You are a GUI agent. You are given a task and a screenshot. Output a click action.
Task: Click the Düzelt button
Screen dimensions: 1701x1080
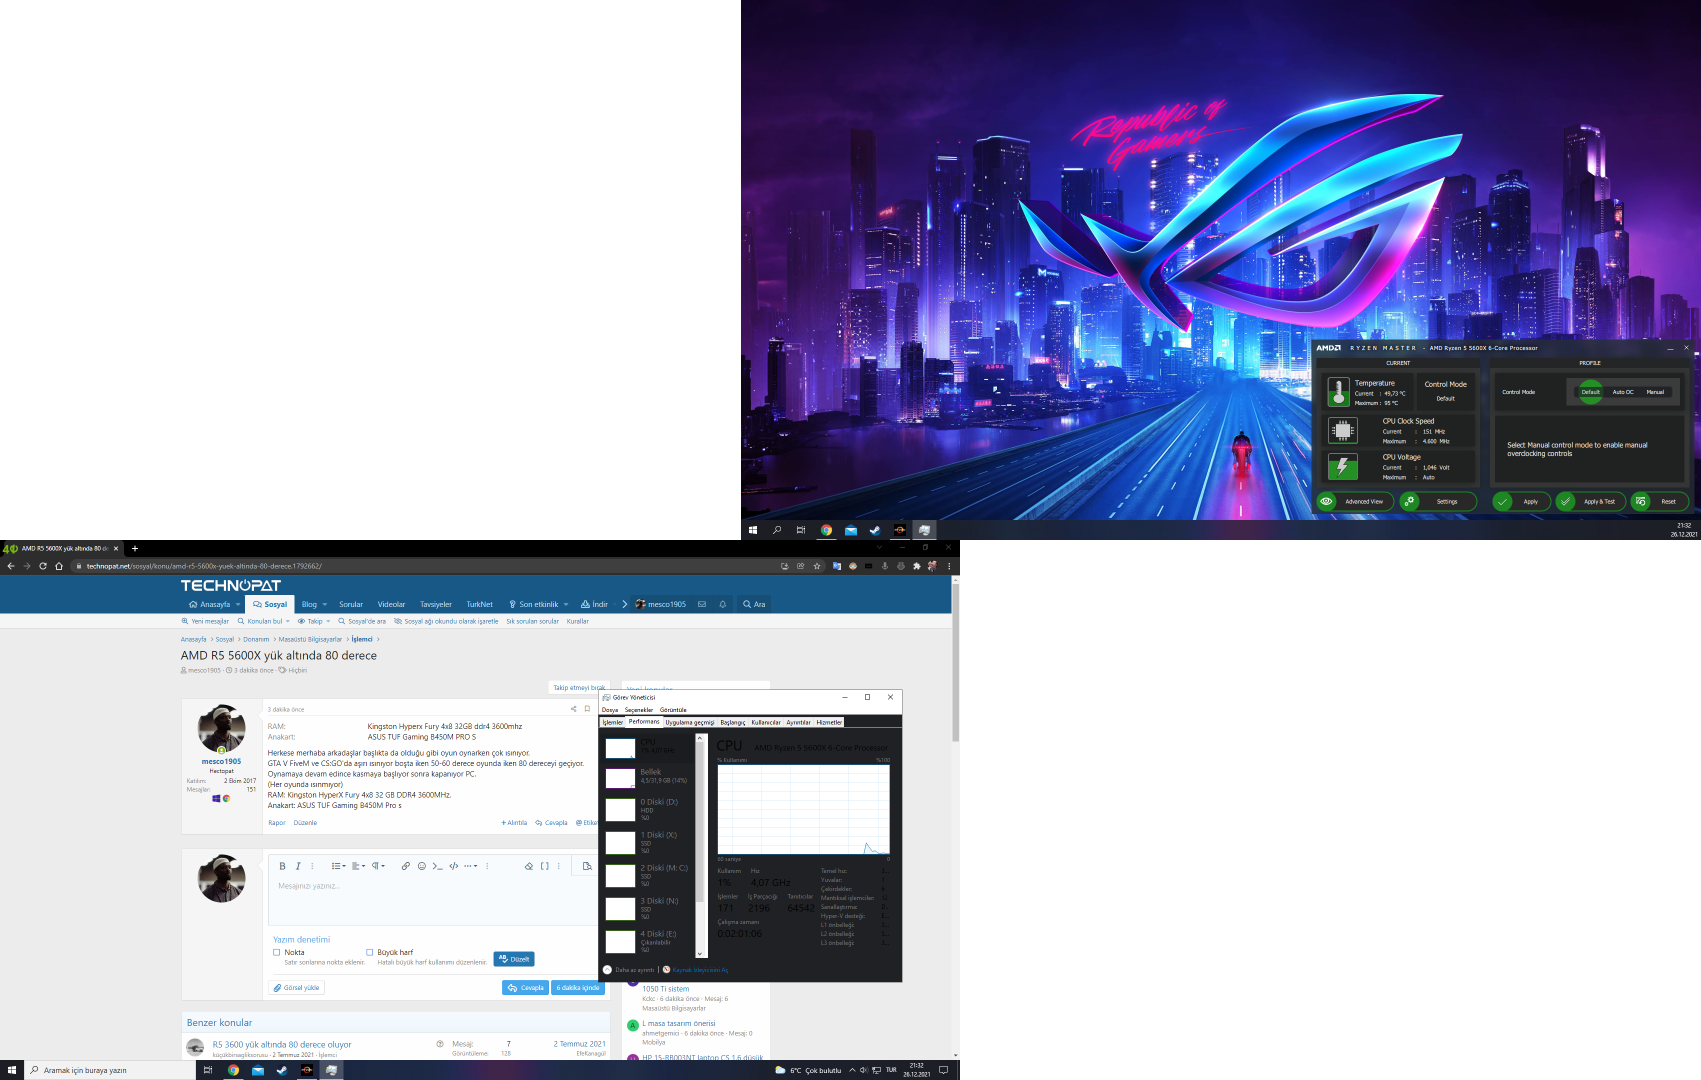514,959
